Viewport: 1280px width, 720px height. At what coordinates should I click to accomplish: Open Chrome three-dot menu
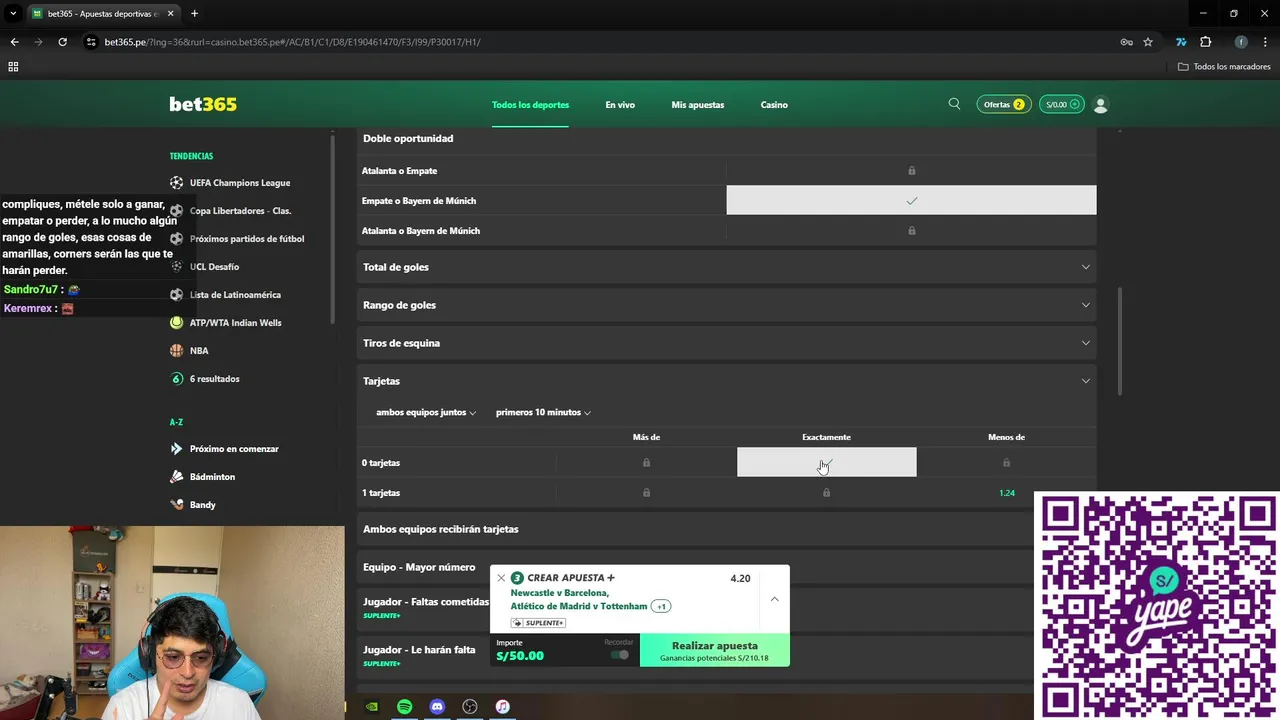click(1265, 42)
